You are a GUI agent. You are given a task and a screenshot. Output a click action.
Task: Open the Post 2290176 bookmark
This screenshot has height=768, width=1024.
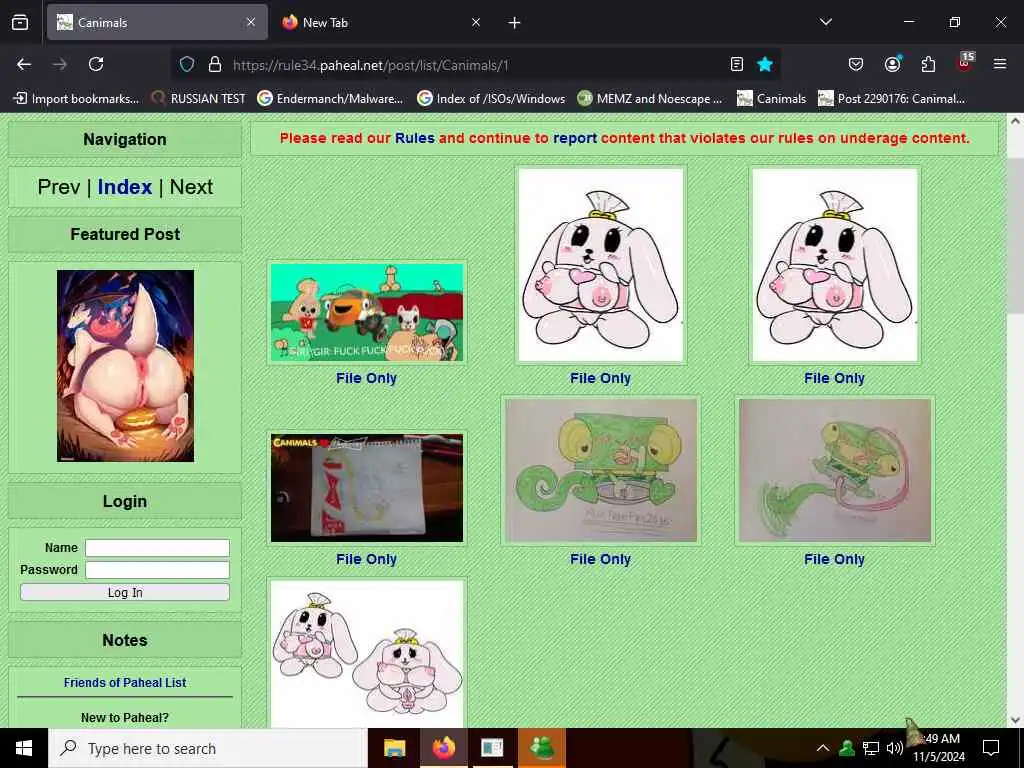891,99
